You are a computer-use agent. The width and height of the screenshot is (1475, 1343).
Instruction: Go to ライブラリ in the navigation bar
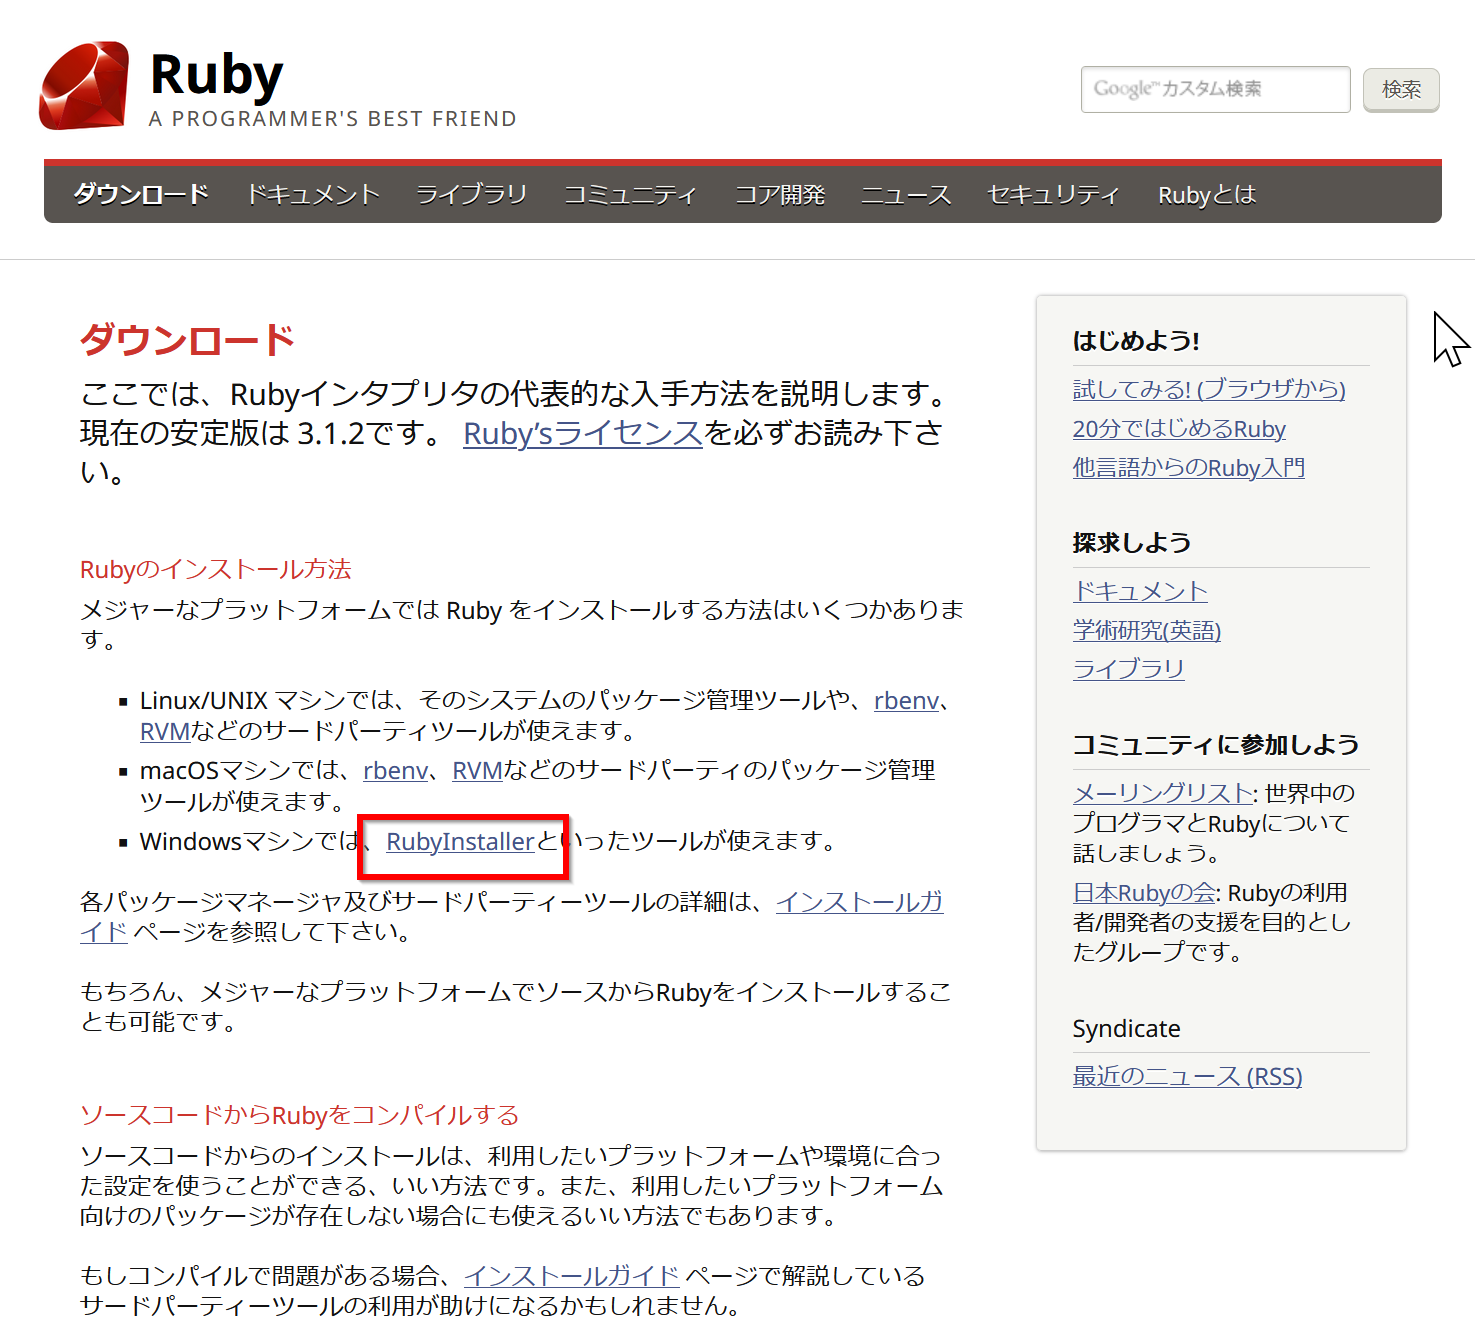coord(471,194)
